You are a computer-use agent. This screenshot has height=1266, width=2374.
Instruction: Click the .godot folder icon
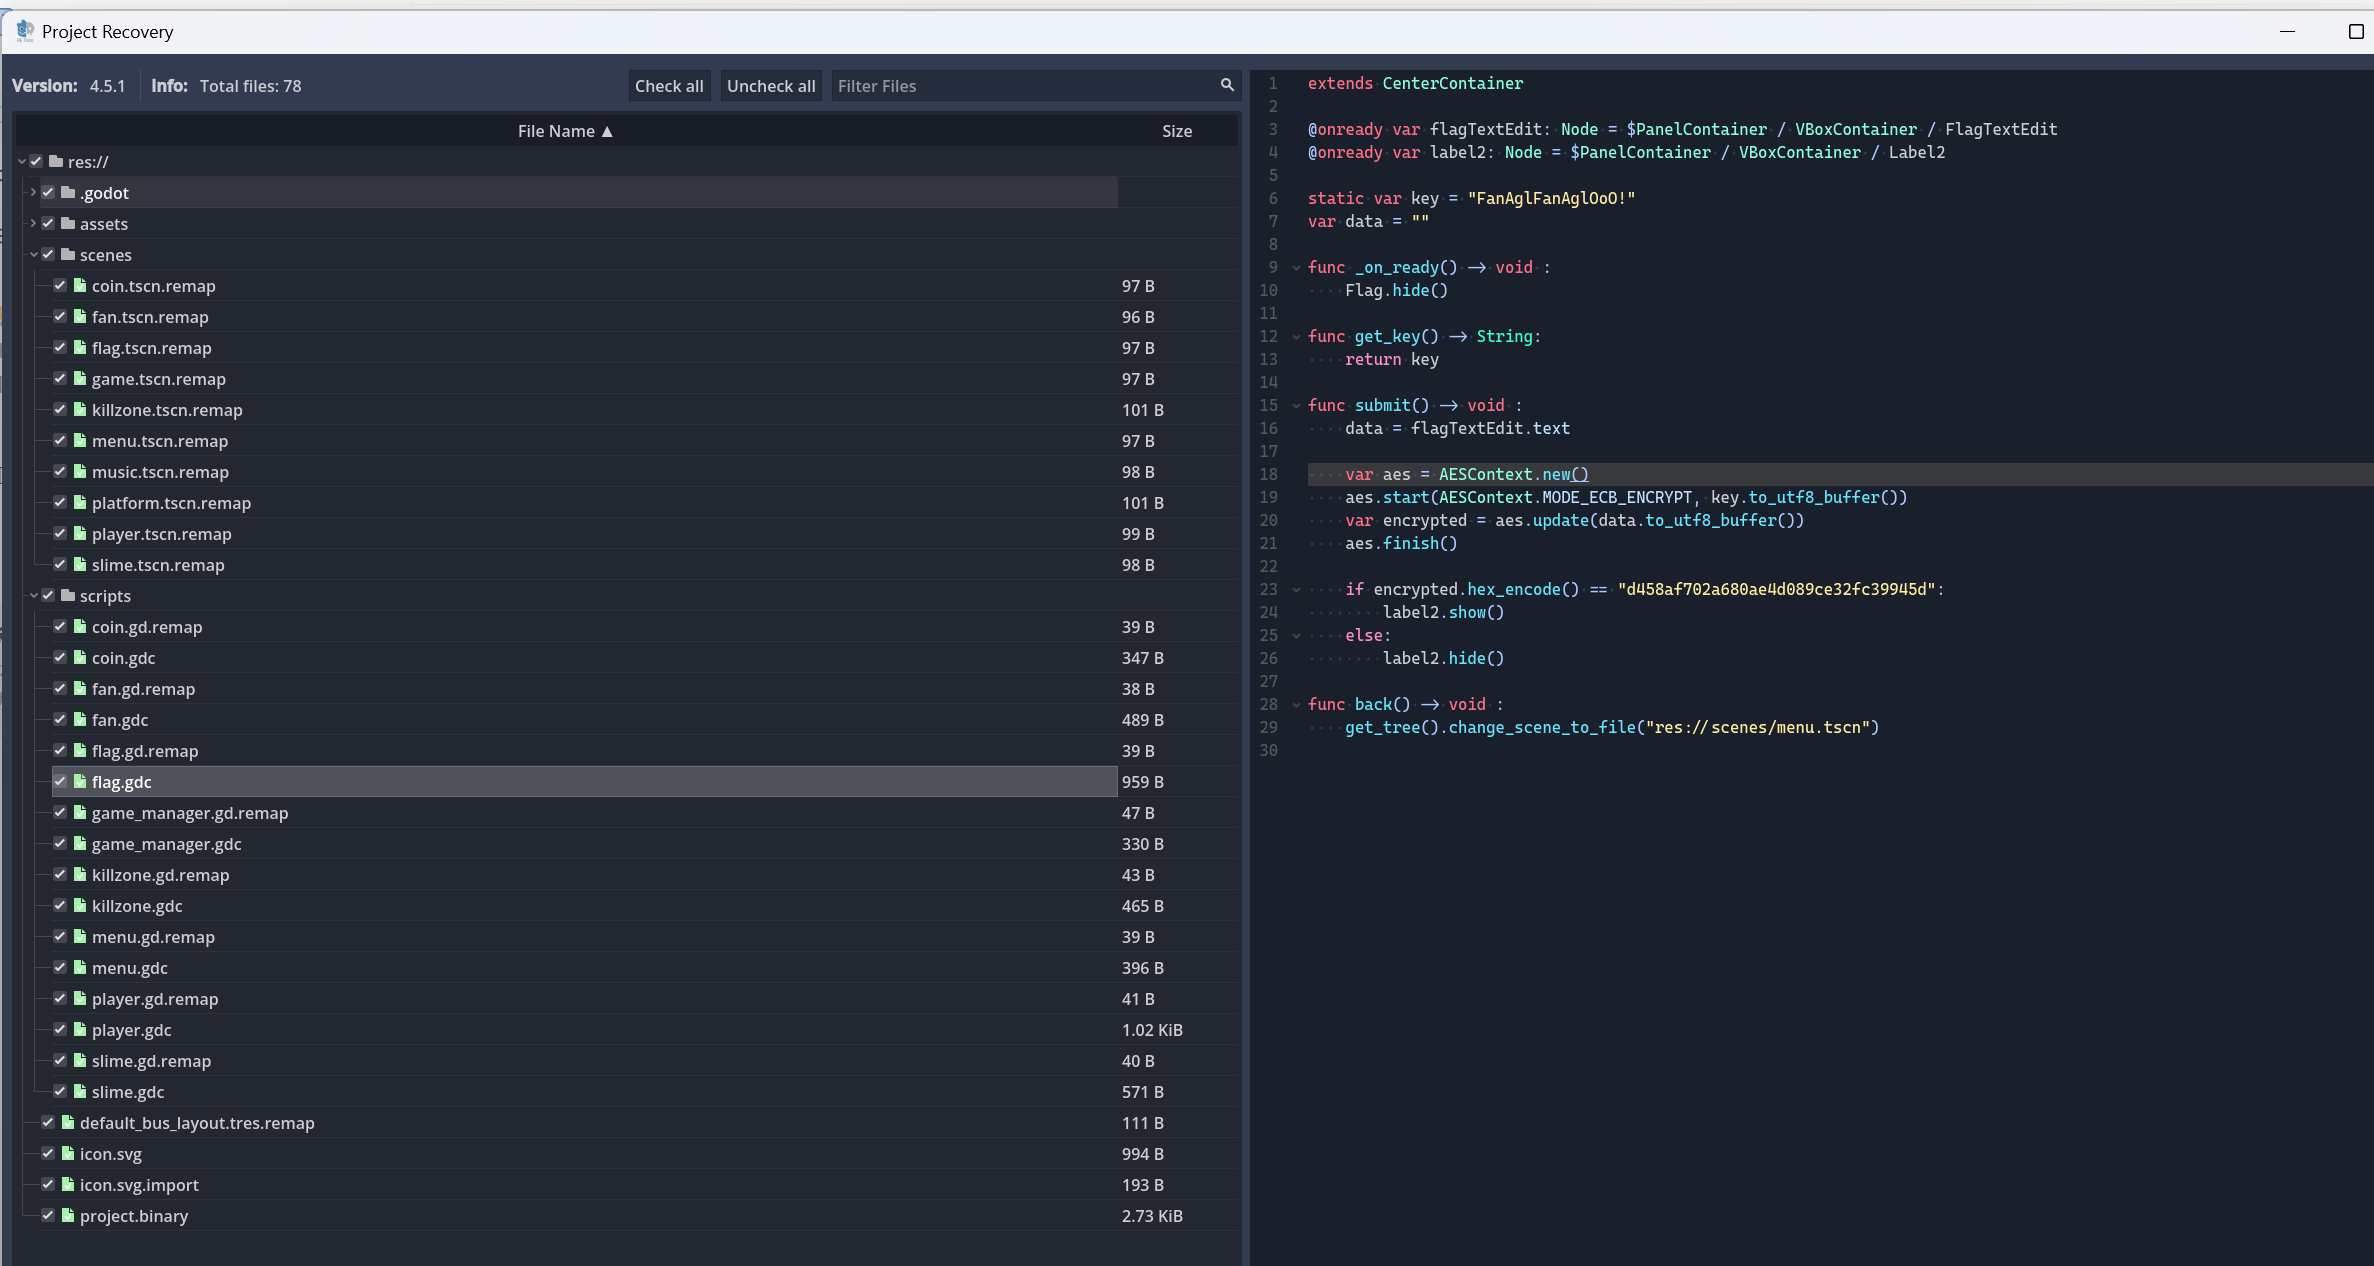tap(68, 192)
